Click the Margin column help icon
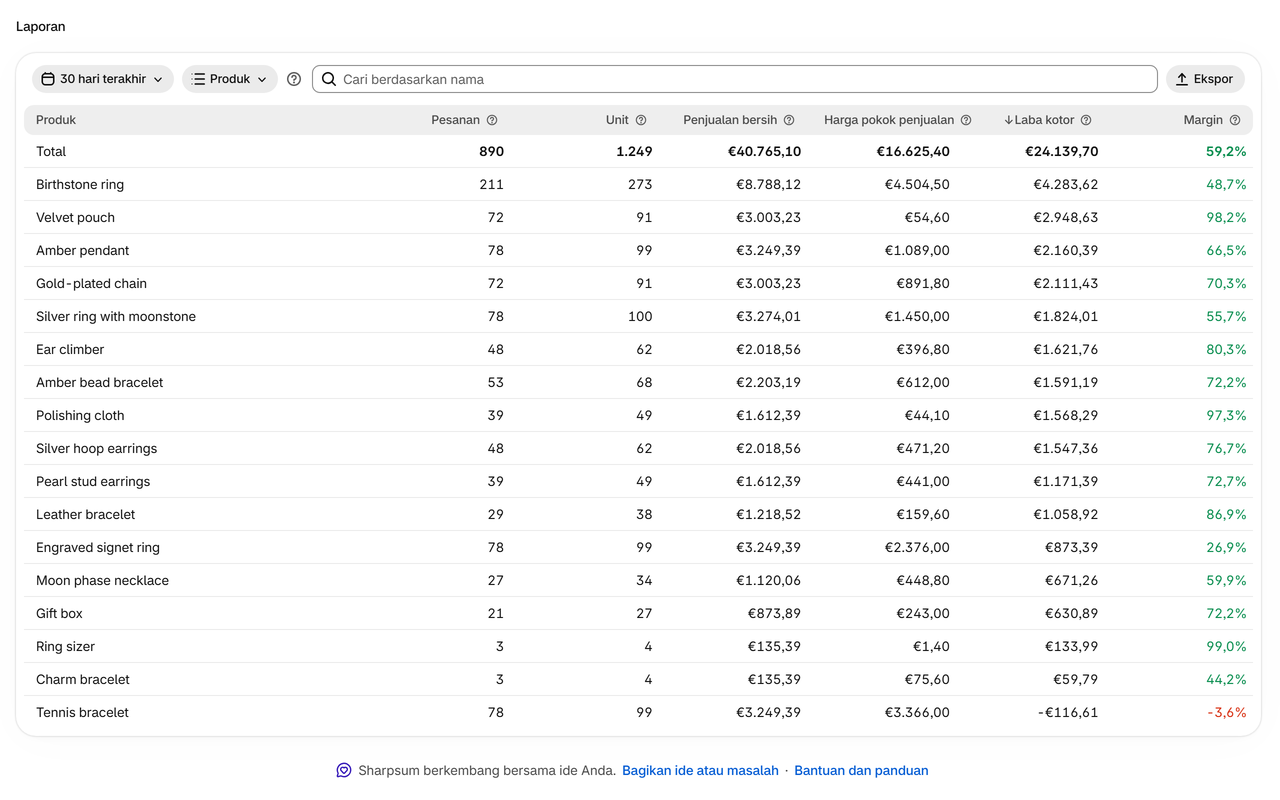The width and height of the screenshot is (1280, 800). (x=1235, y=120)
